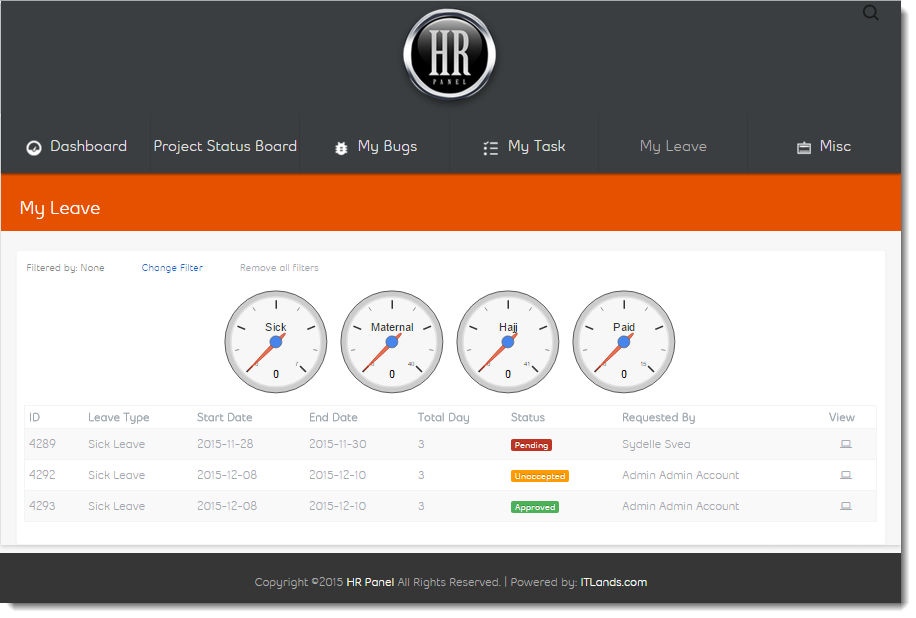Click the bug icon beside My Bugs
The height and width of the screenshot is (618, 916).
click(x=341, y=148)
